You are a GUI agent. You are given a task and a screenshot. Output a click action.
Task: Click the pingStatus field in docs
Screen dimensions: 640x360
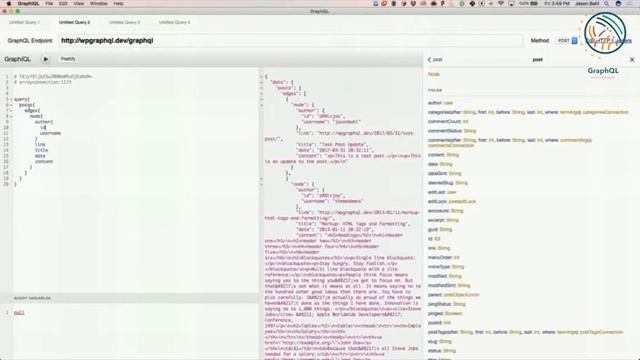[439, 304]
